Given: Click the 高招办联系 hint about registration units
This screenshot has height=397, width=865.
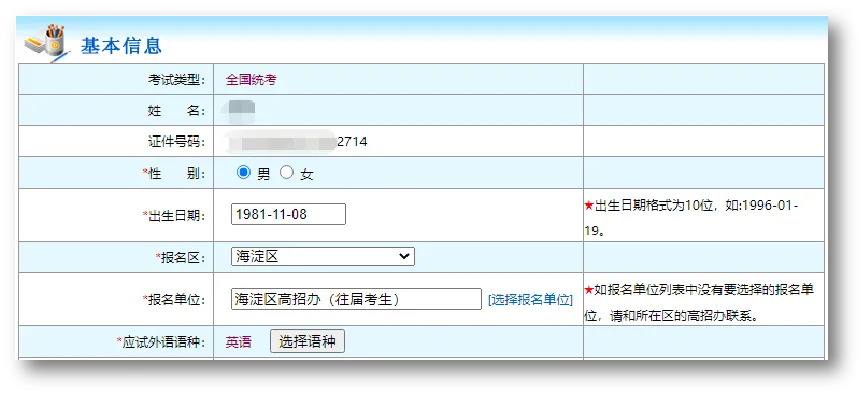Looking at the screenshot, I should tap(699, 304).
